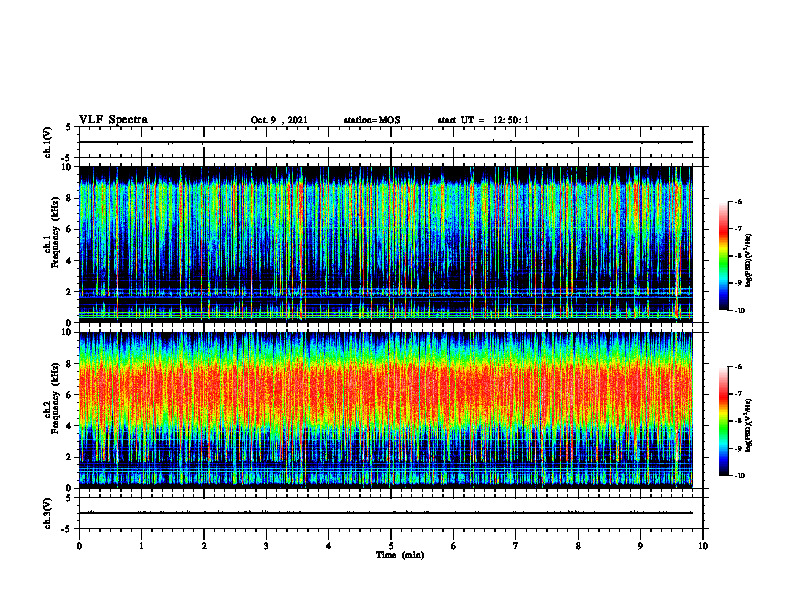The image size is (792, 612).
Task: Click the ch.1 spectrogram color scale bar
Action: click(x=723, y=256)
